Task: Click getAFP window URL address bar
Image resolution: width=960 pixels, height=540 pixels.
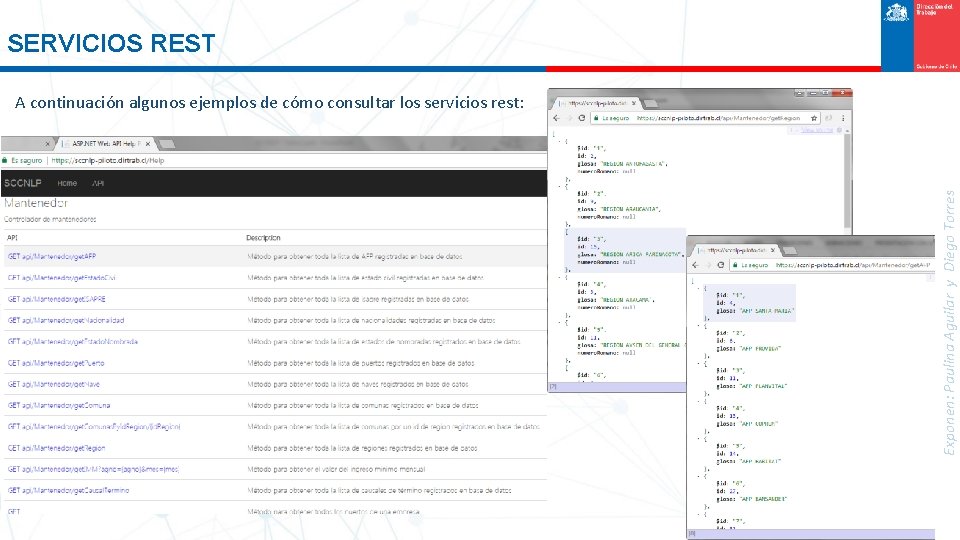Action: pyautogui.click(x=831, y=265)
